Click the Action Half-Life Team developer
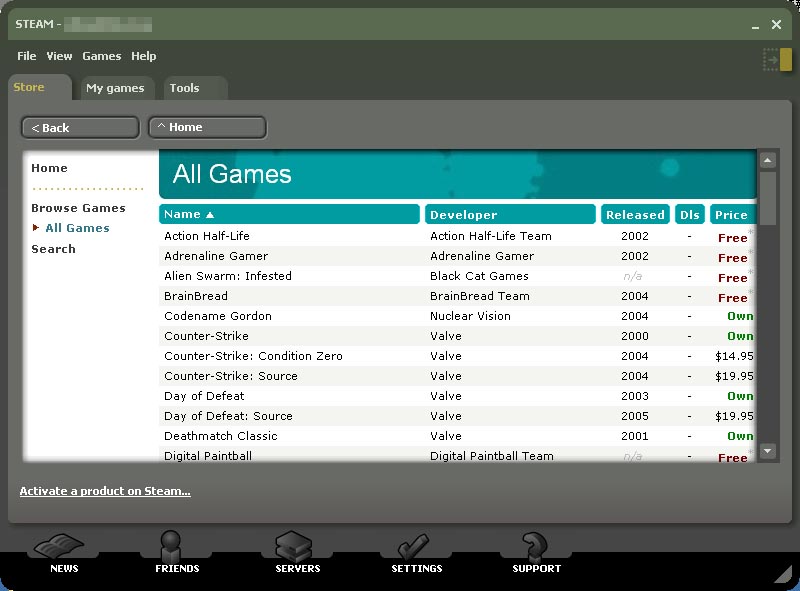800x591 pixels. tap(491, 236)
